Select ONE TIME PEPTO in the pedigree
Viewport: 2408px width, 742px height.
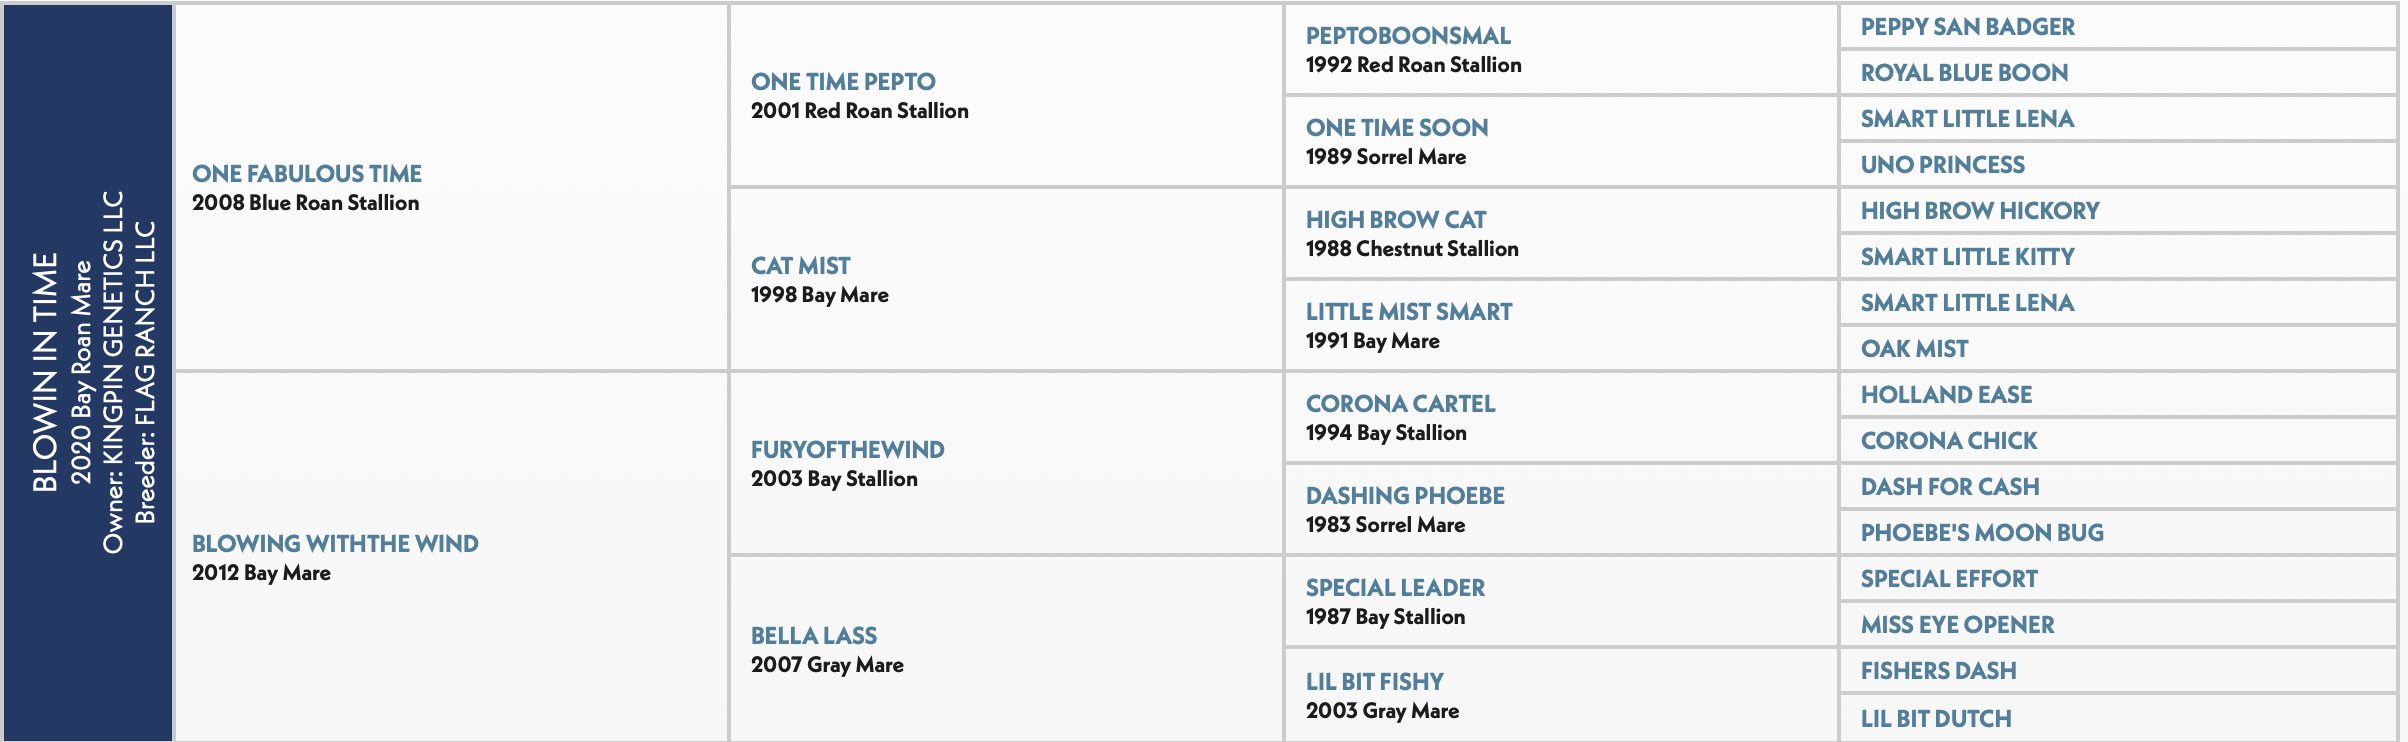click(843, 82)
